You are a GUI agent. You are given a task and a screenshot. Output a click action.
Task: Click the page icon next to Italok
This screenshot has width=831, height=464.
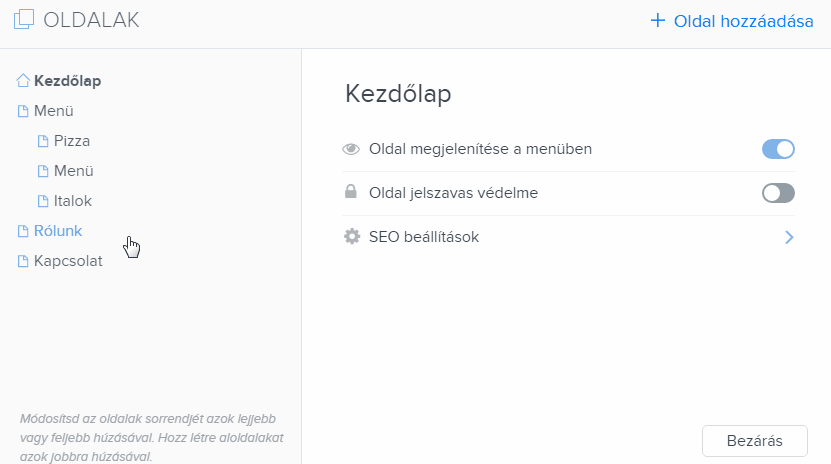pos(43,201)
